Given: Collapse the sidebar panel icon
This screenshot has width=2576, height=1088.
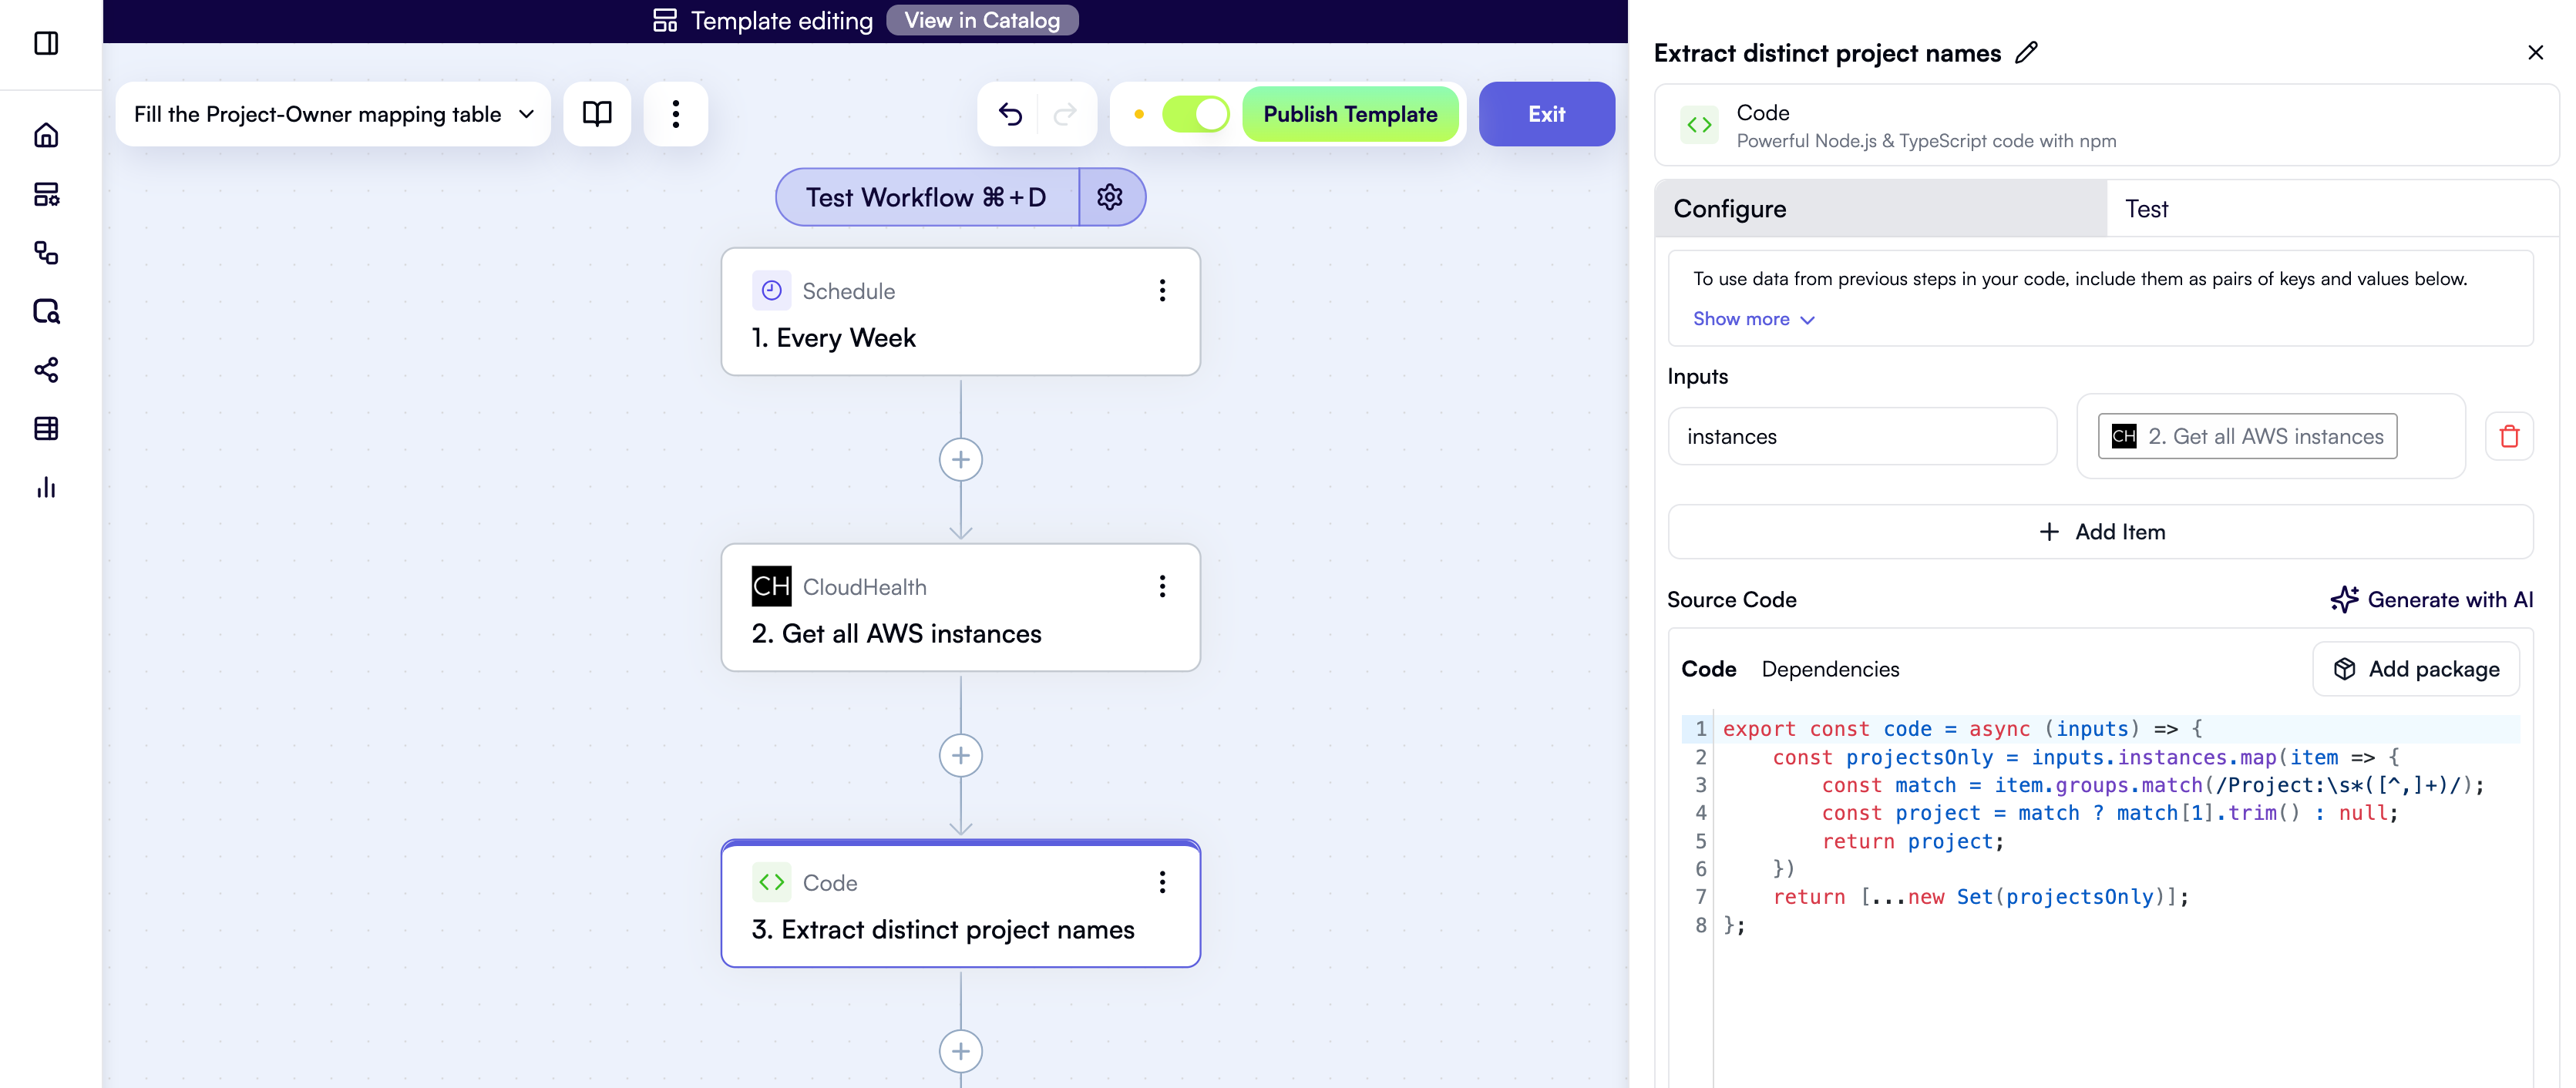Looking at the screenshot, I should pyautogui.click(x=46, y=43).
